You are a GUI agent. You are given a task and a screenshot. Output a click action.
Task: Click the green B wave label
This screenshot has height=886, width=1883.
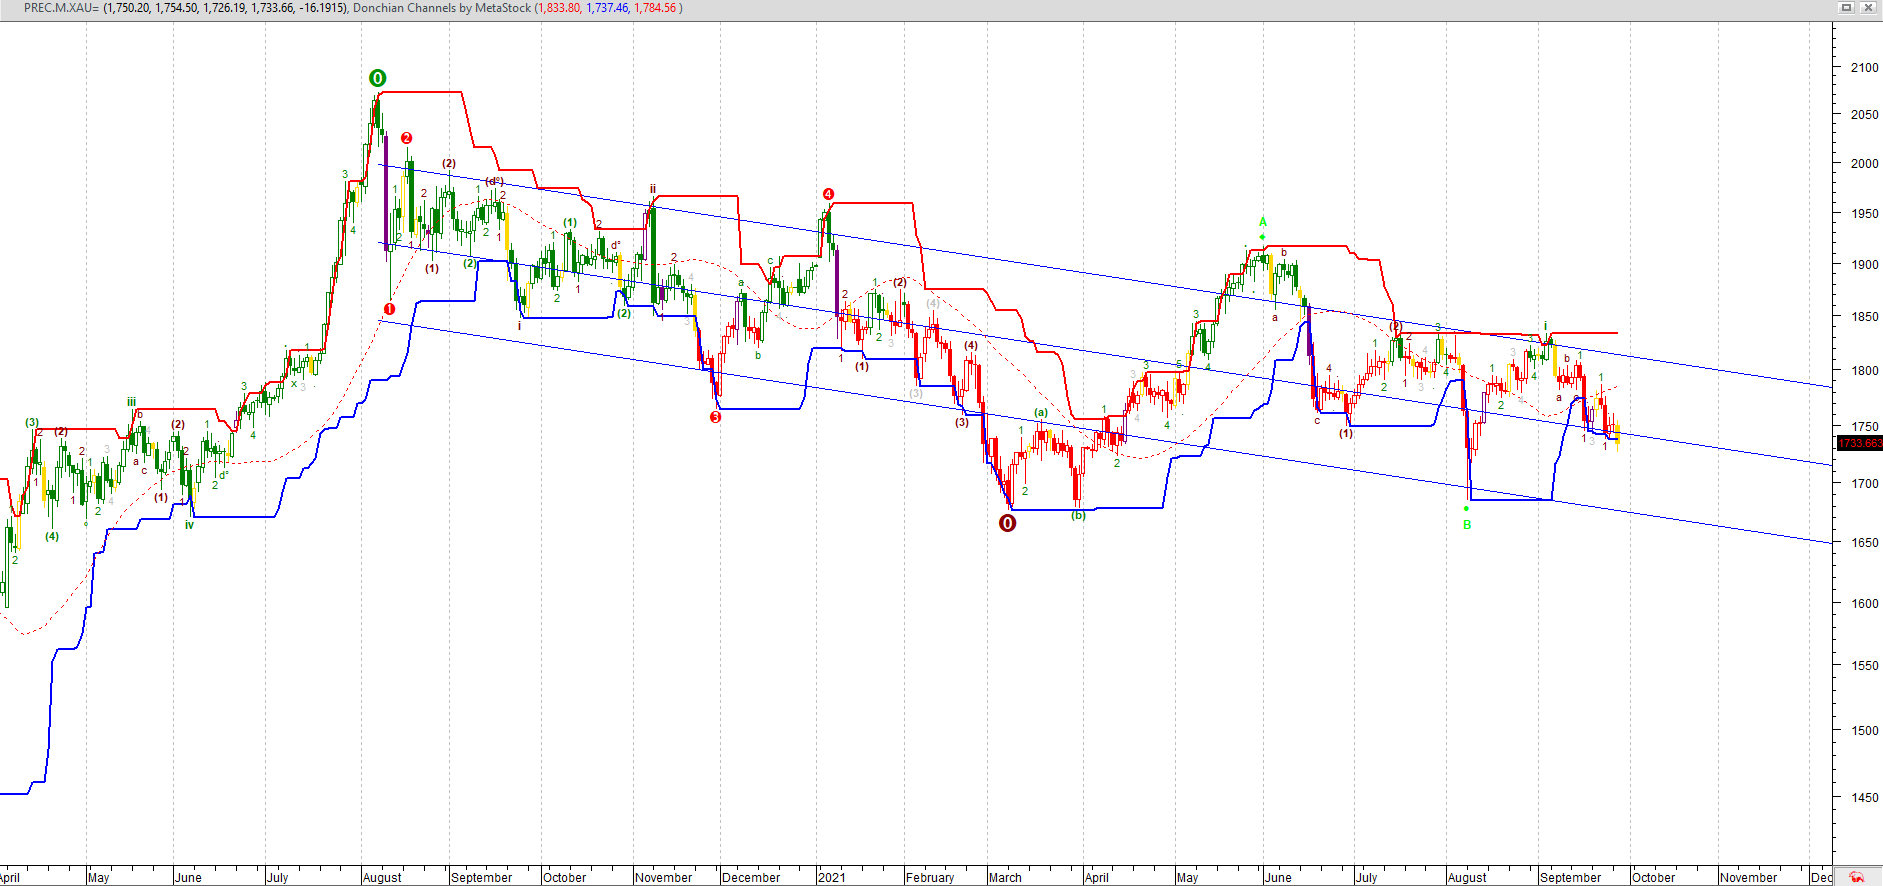(1467, 525)
